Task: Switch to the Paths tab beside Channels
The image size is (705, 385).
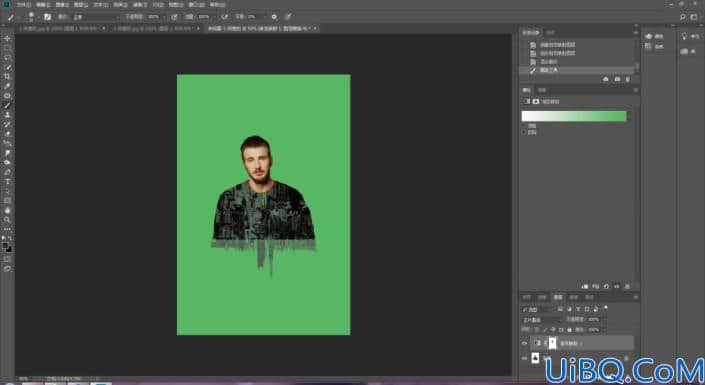Action: coord(589,297)
